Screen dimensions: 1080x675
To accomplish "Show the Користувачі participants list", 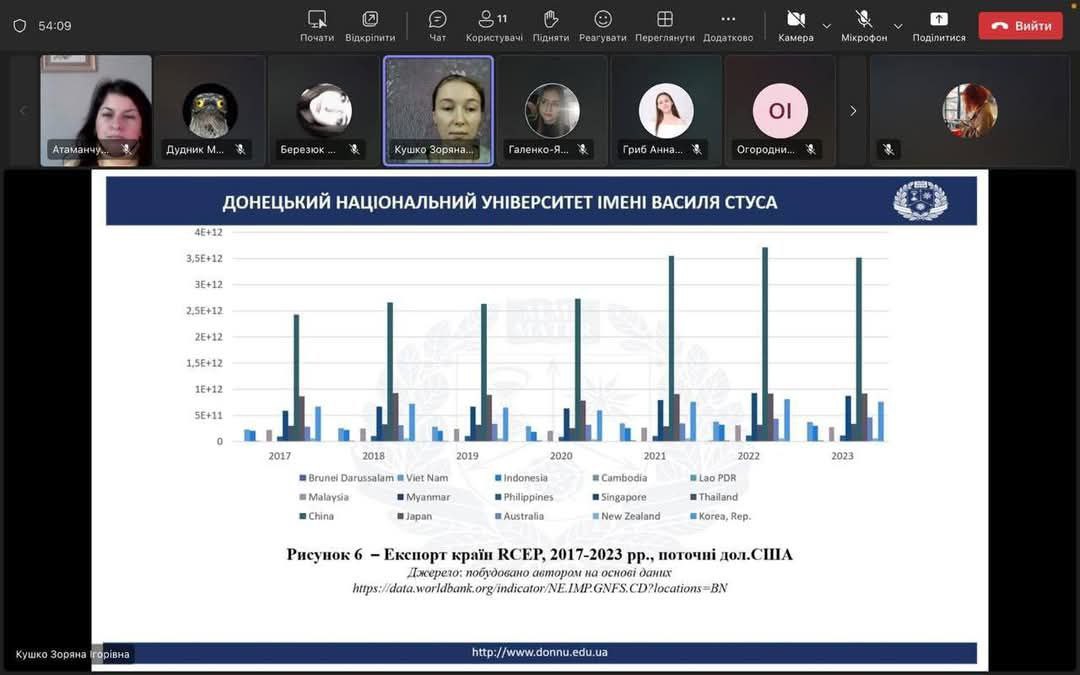I will pos(494,26).
